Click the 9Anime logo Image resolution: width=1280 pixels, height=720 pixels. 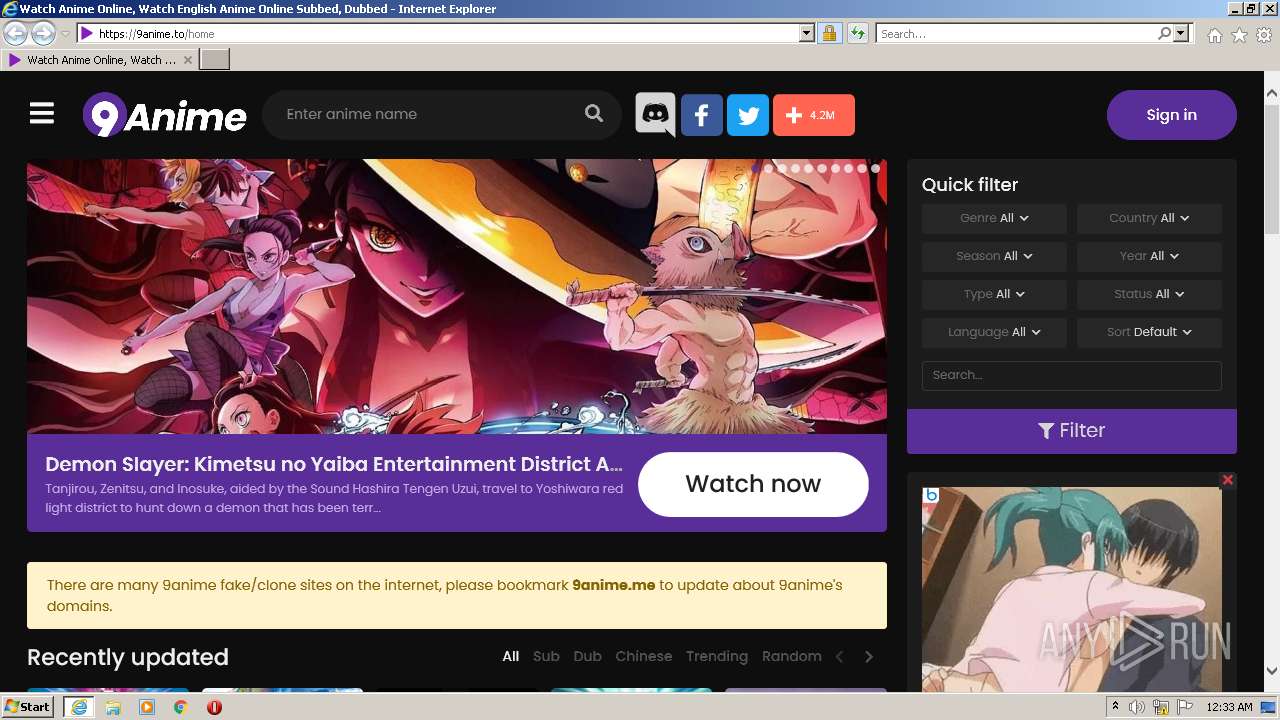(165, 116)
